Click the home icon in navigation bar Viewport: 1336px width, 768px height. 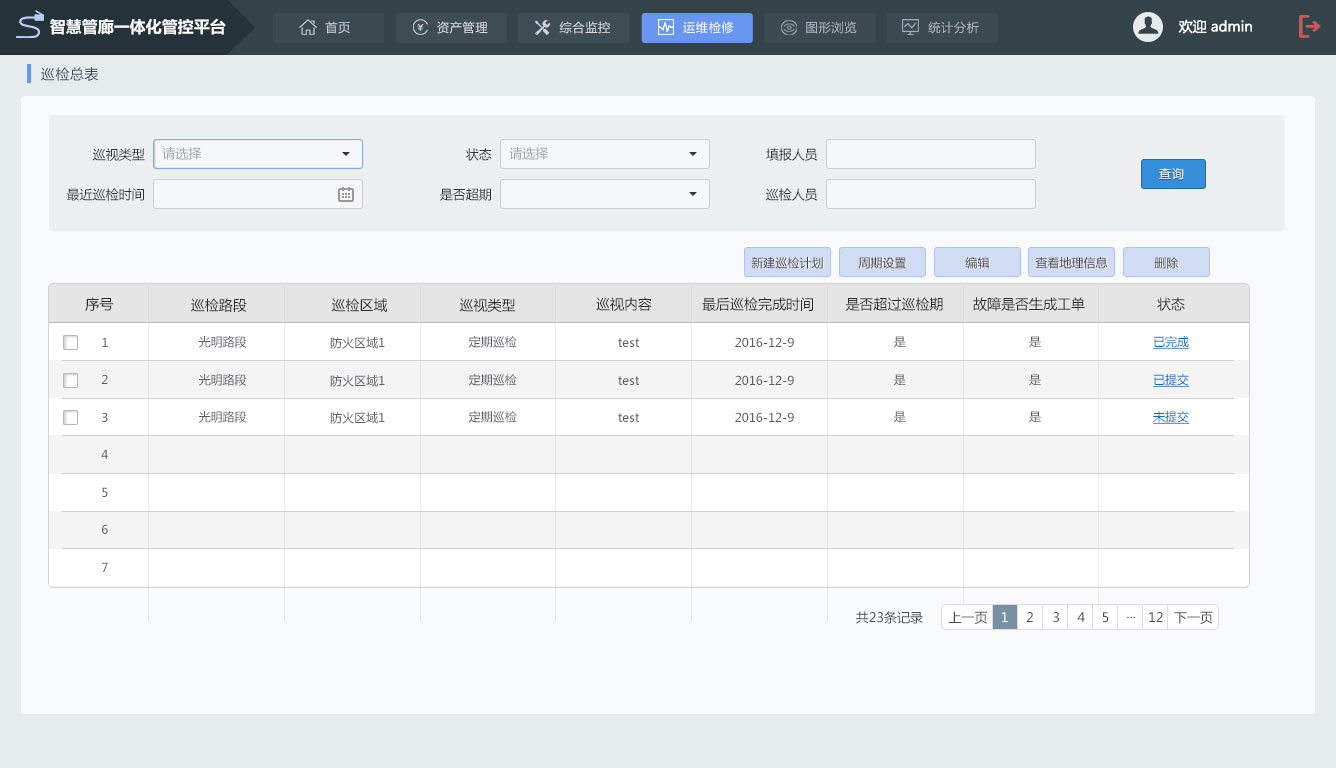coord(308,28)
